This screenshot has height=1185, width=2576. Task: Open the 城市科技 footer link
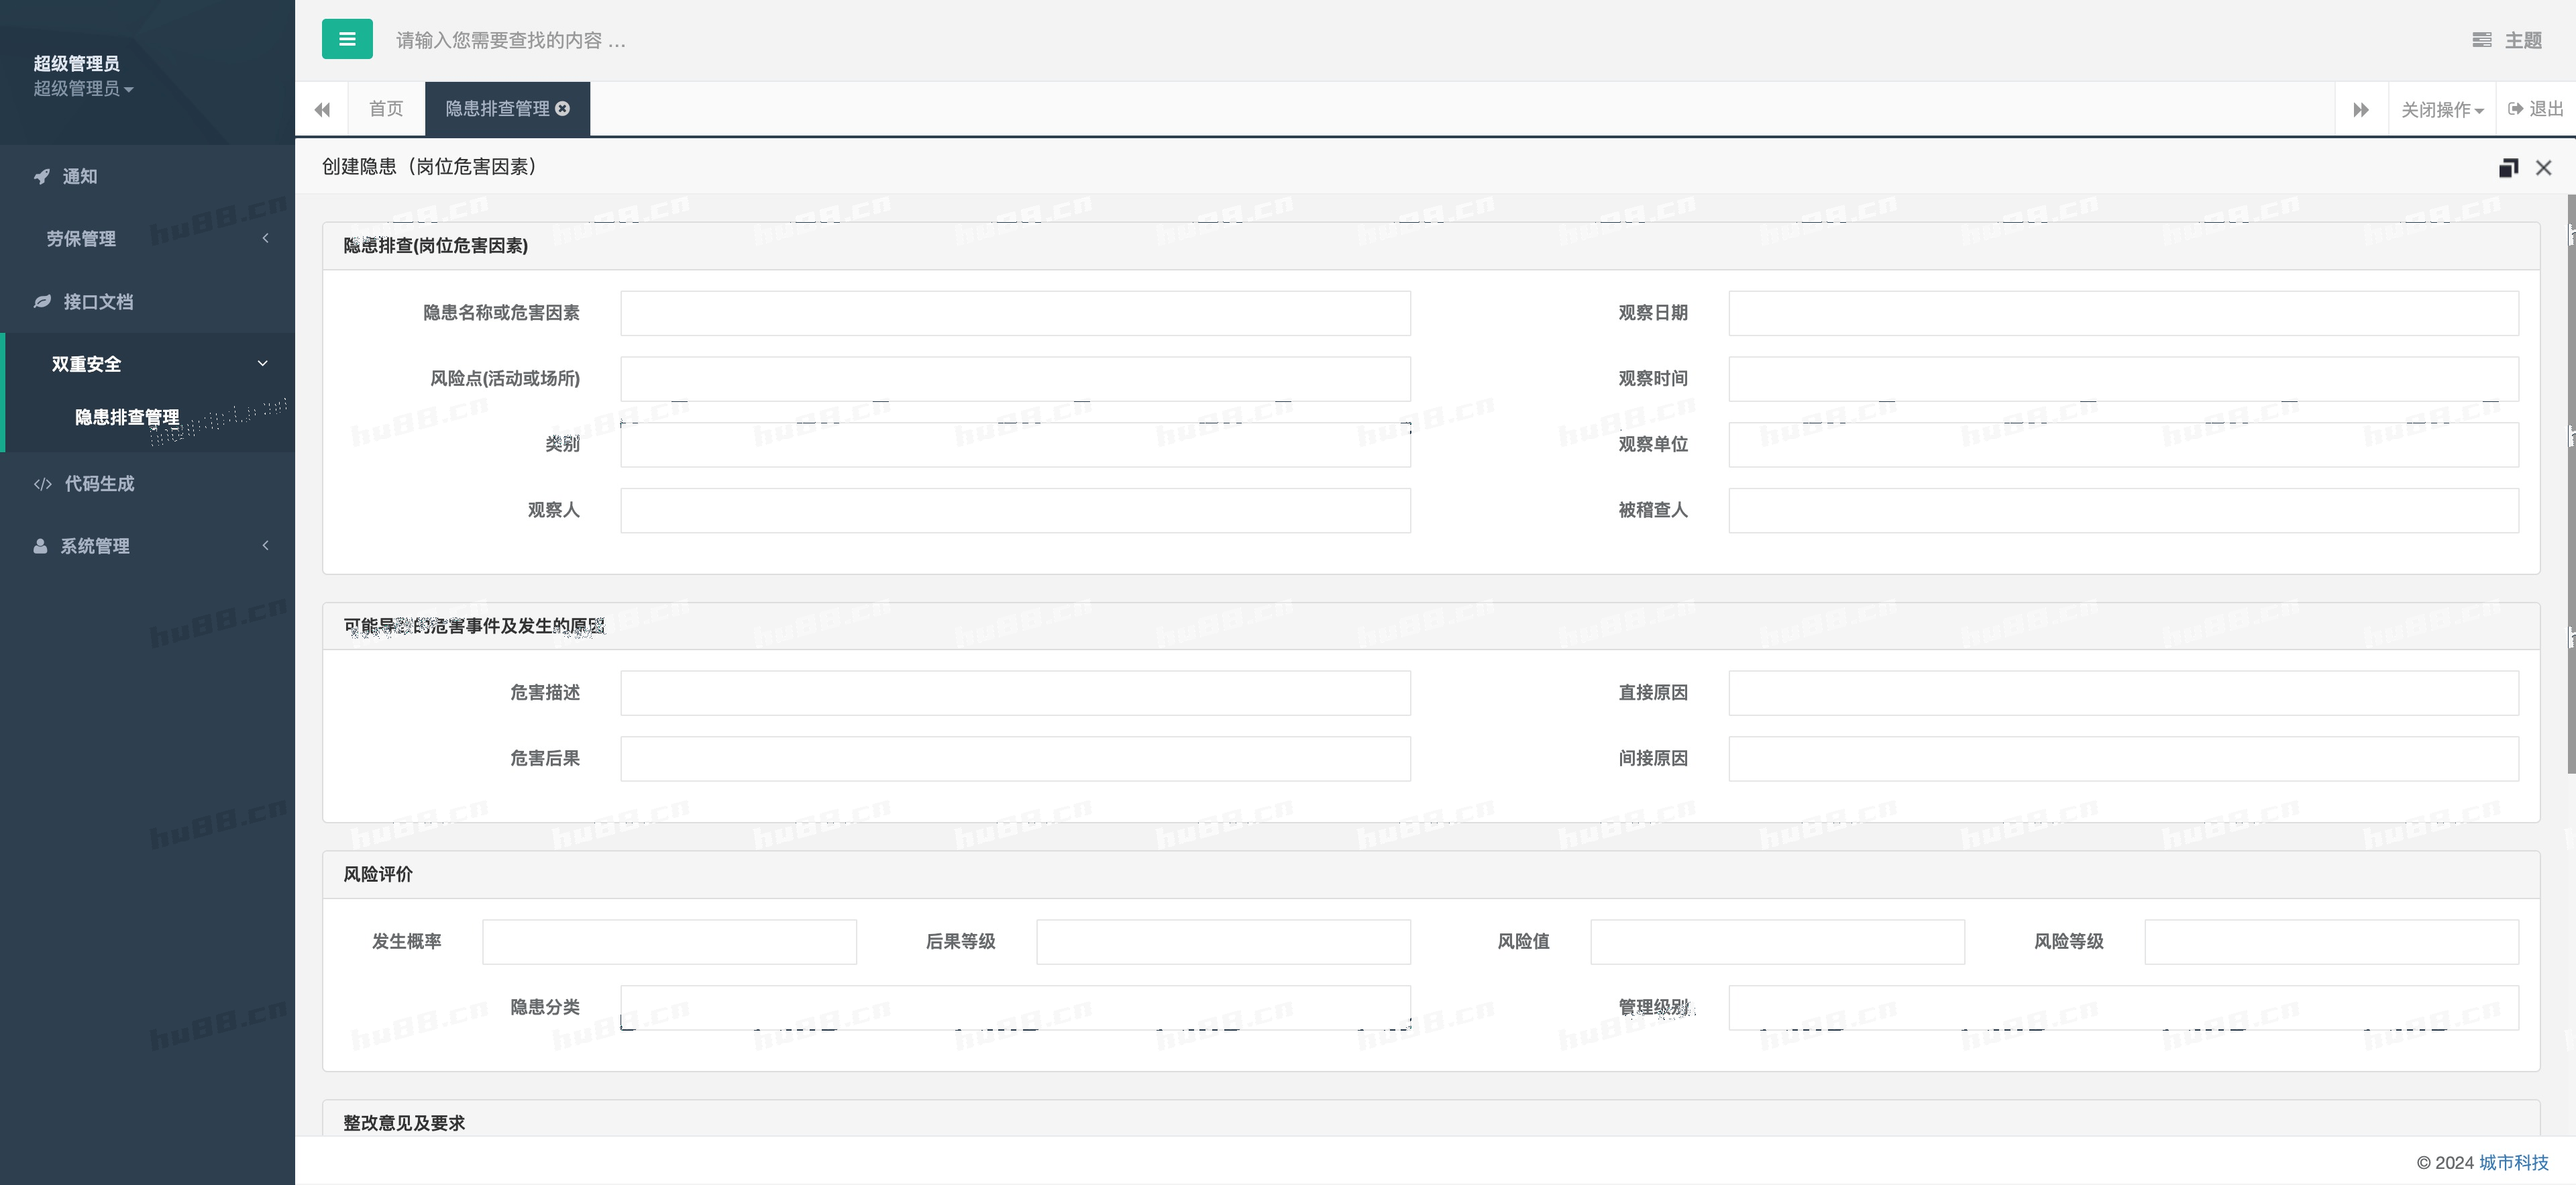[2513, 1162]
